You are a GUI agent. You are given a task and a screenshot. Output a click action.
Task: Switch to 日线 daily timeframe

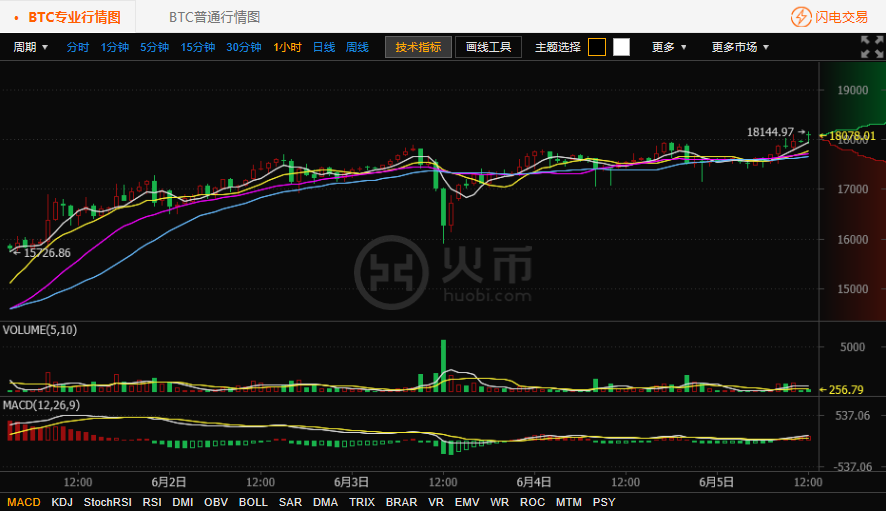click(324, 47)
